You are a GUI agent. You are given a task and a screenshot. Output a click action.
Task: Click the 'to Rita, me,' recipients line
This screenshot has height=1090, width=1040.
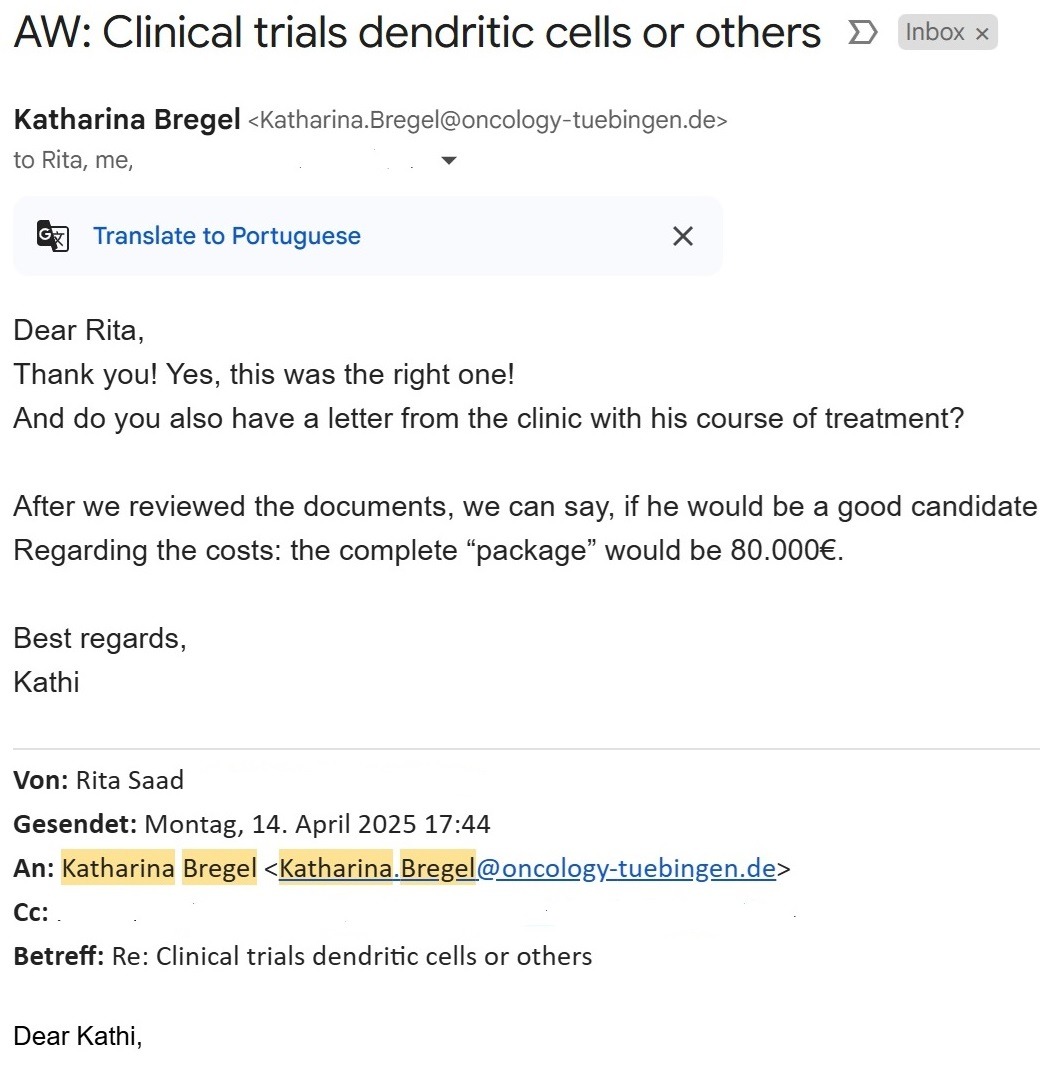[x=73, y=160]
